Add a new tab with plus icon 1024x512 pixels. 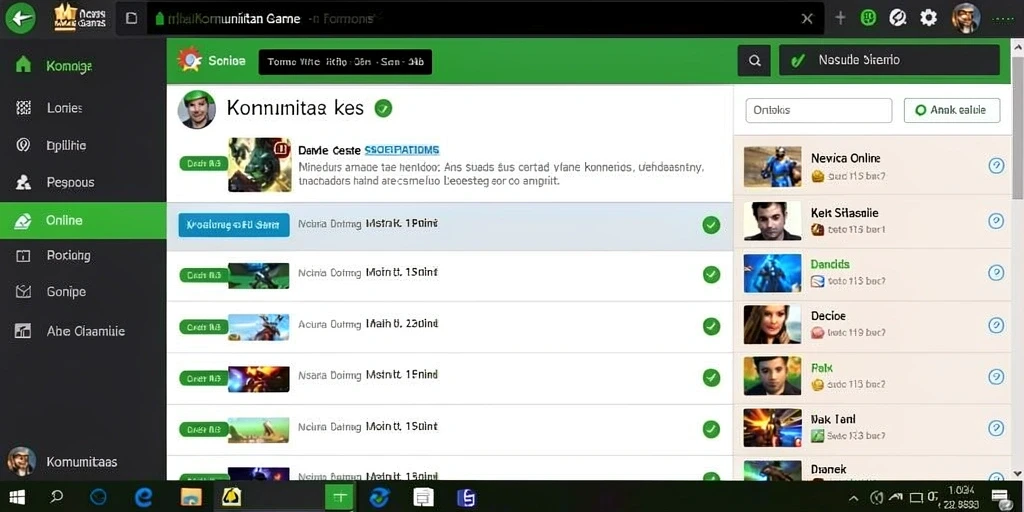click(840, 18)
